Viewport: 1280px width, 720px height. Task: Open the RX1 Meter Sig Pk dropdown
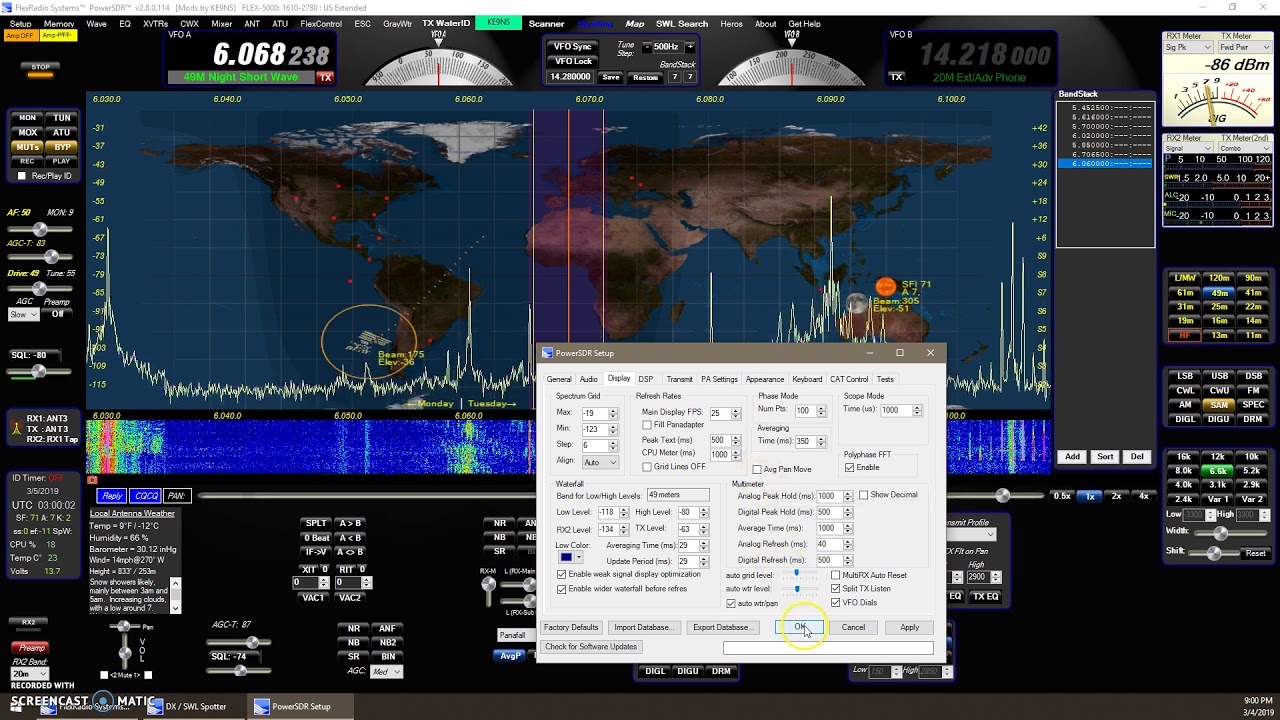(1187, 47)
